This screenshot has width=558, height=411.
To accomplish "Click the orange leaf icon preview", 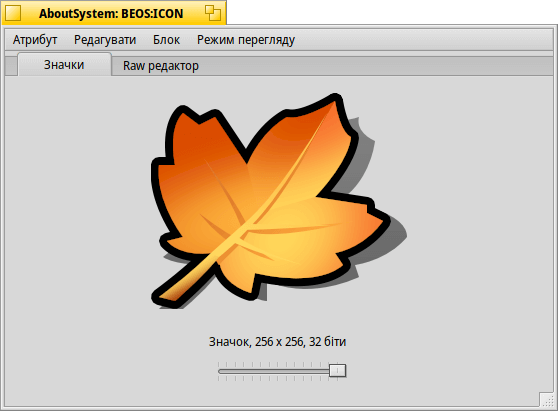I will pyautogui.click(x=278, y=201).
